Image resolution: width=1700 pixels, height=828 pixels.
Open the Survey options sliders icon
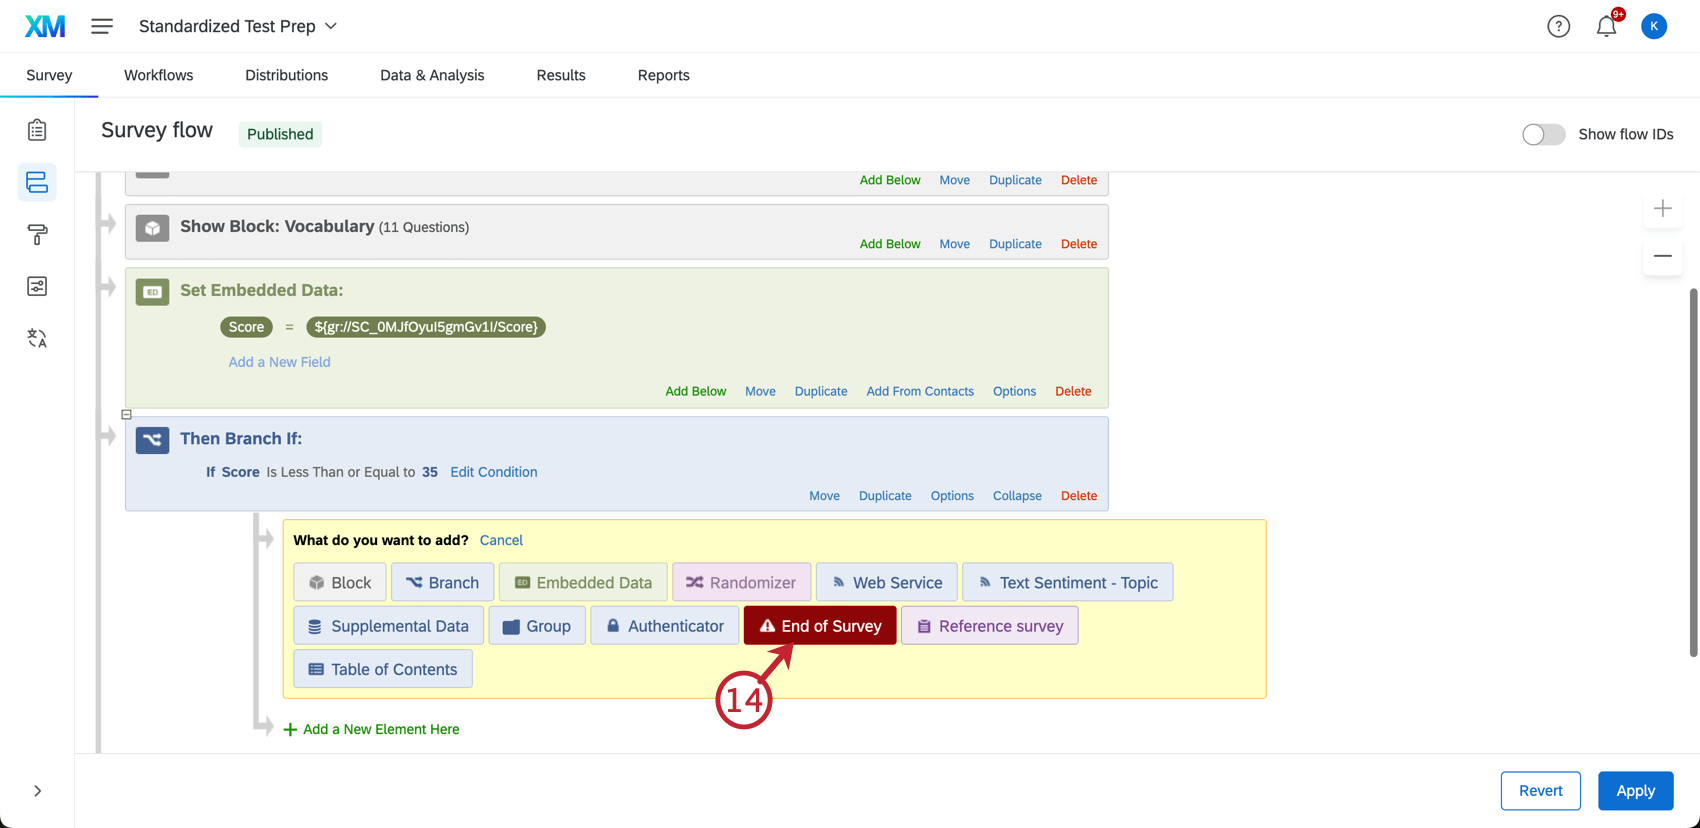[x=37, y=286]
